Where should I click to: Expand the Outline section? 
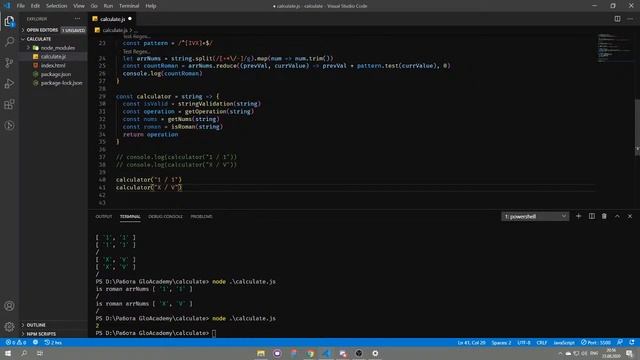click(53, 325)
